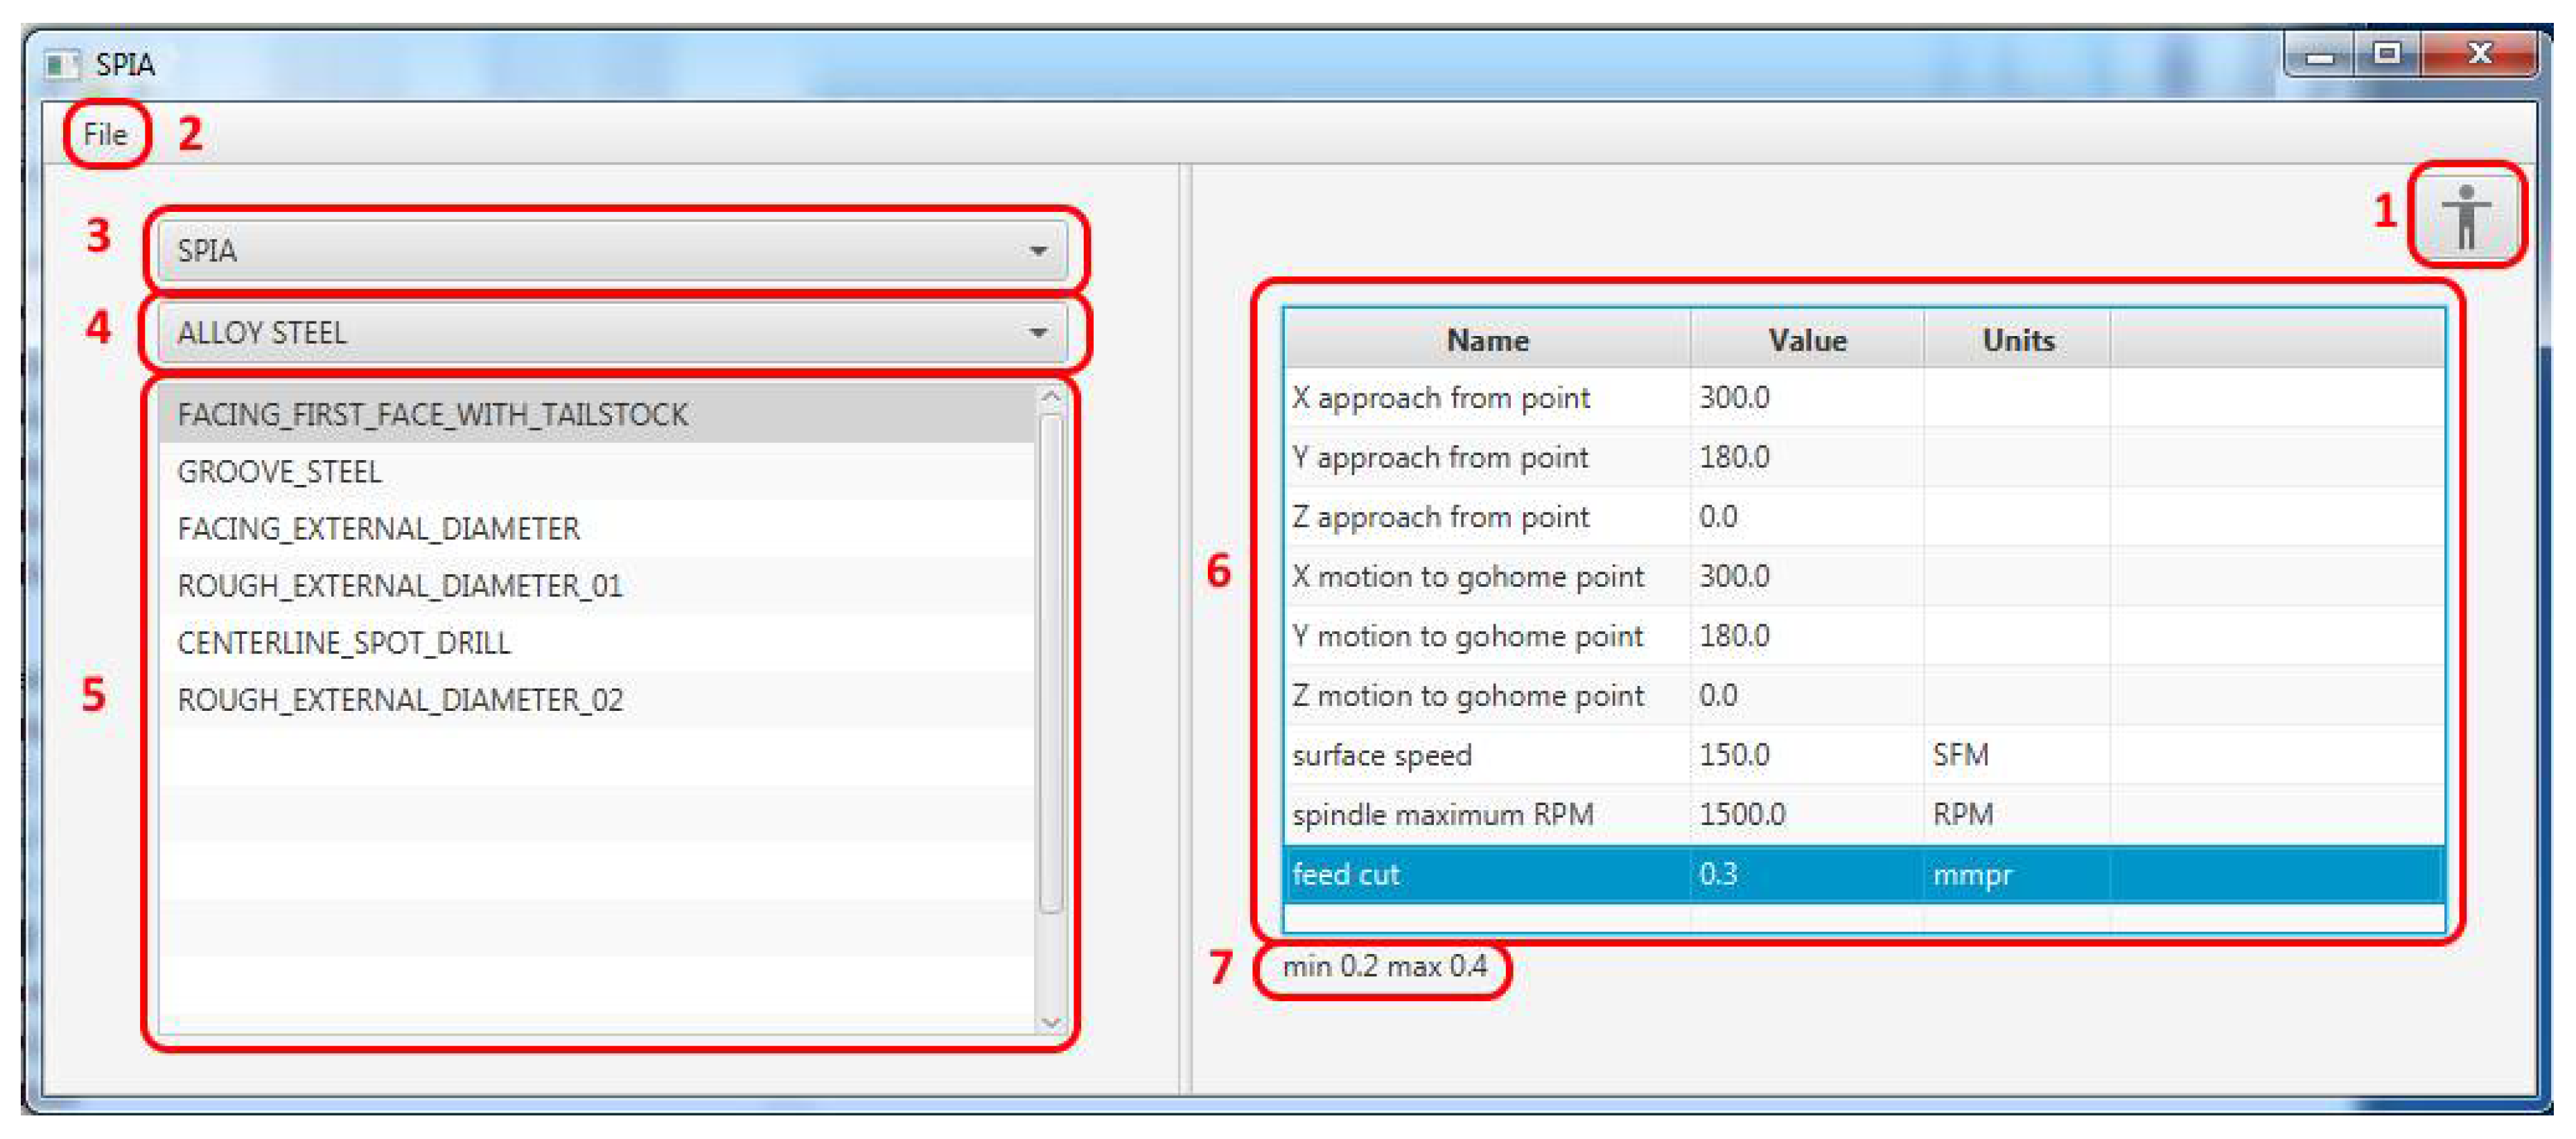This screenshot has height=1139, width=2576.
Task: Choose FACING_EXTERNAL_DIAMETER list item
Action: coord(378,528)
